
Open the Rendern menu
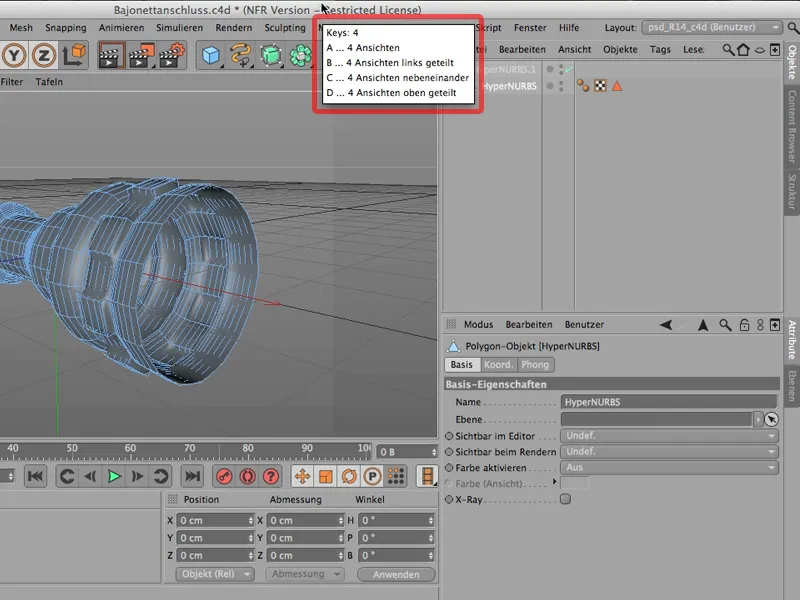click(x=233, y=28)
